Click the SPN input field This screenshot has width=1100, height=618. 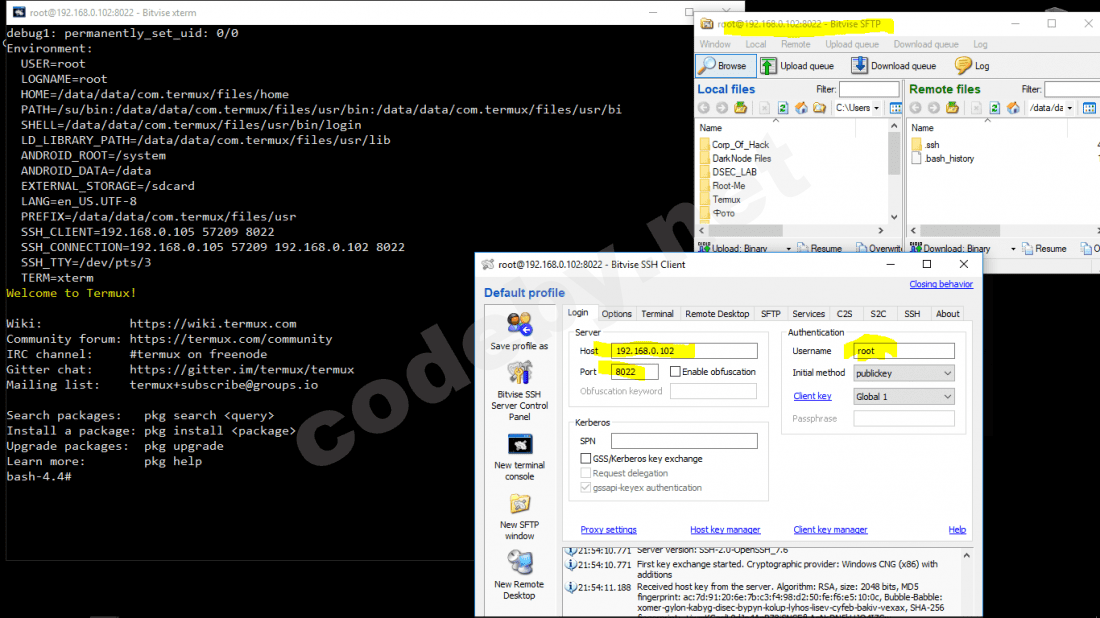point(684,441)
